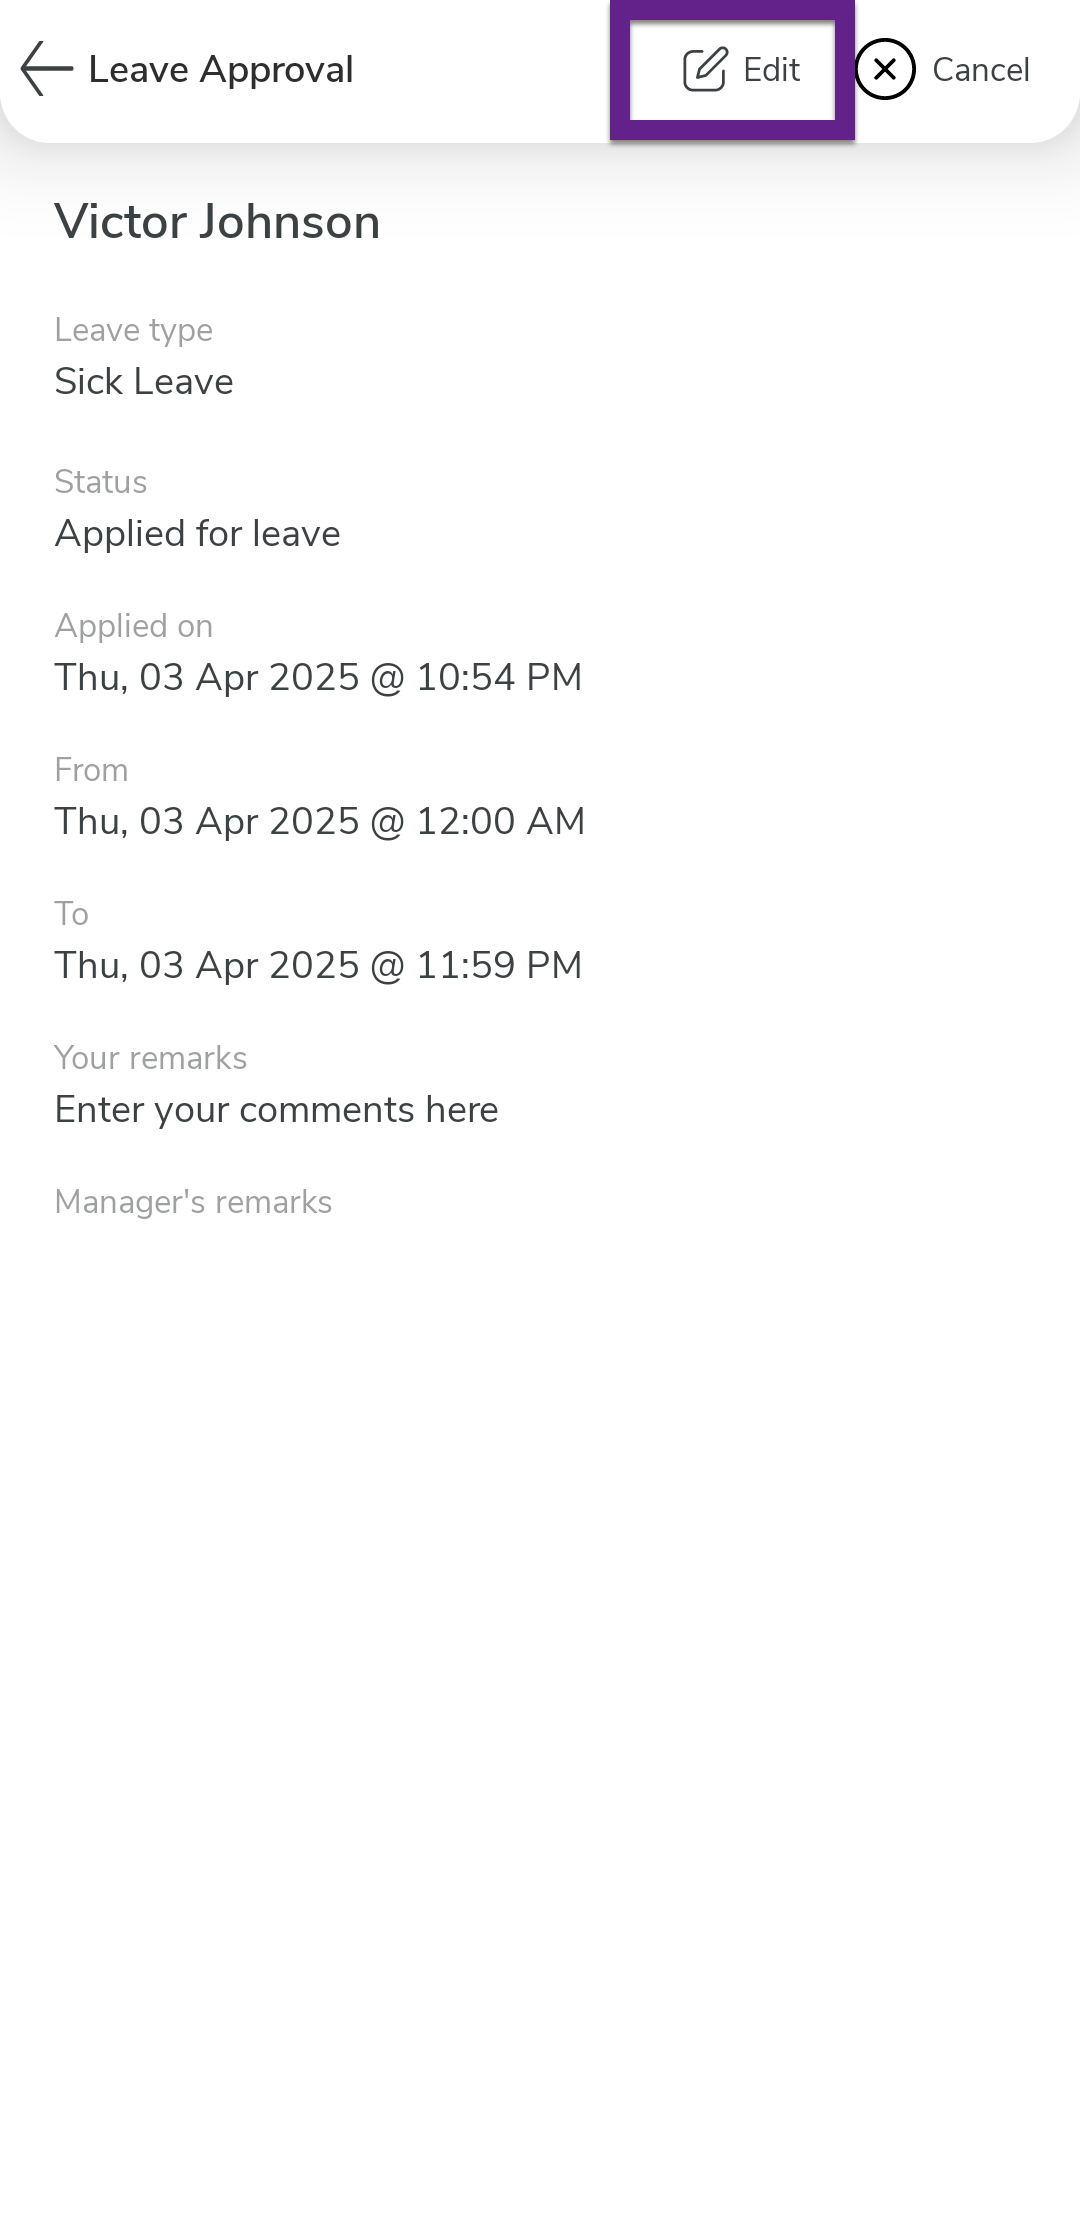Select the 10:54 PM applied-on timestamp
Image resolution: width=1080 pixels, height=2220 pixels.
point(318,678)
